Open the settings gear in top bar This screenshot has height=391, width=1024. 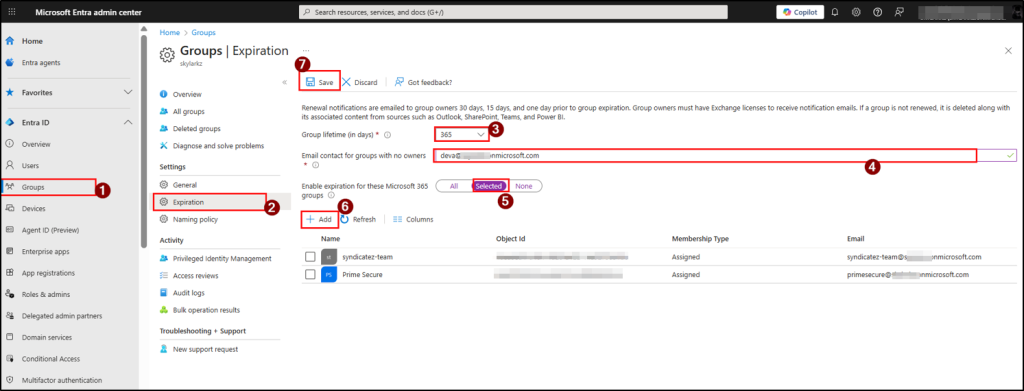[856, 12]
